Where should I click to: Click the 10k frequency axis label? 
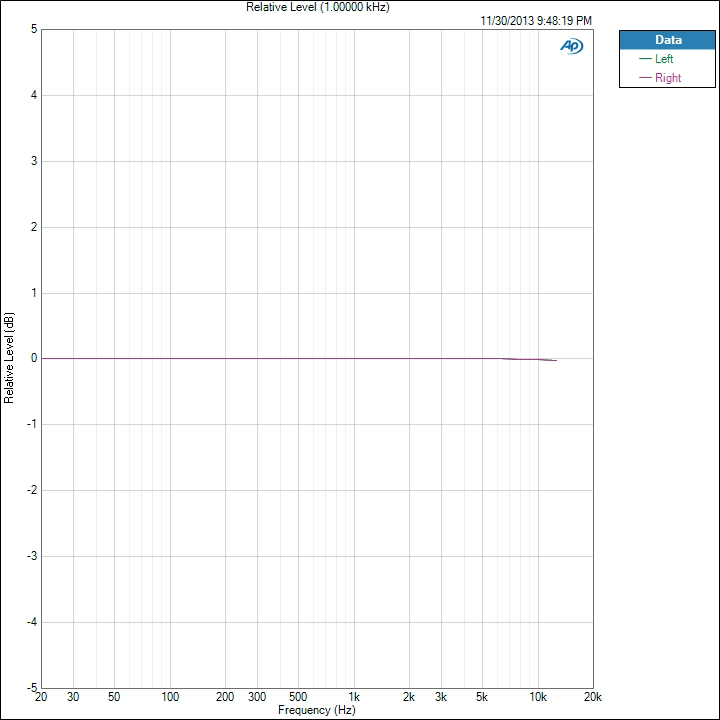(537, 697)
